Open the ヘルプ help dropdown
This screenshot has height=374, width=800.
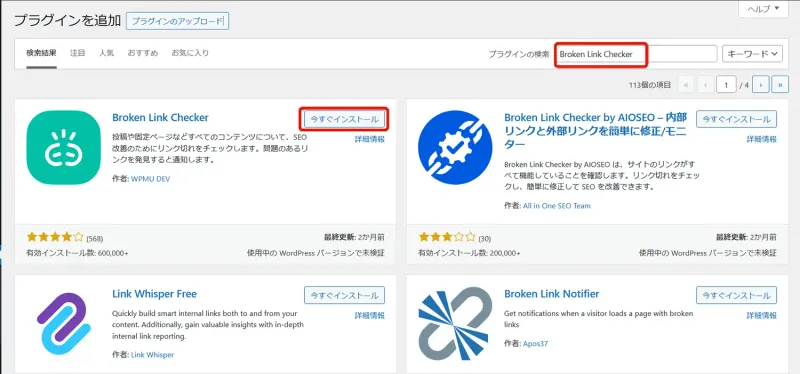pyautogui.click(x=763, y=9)
